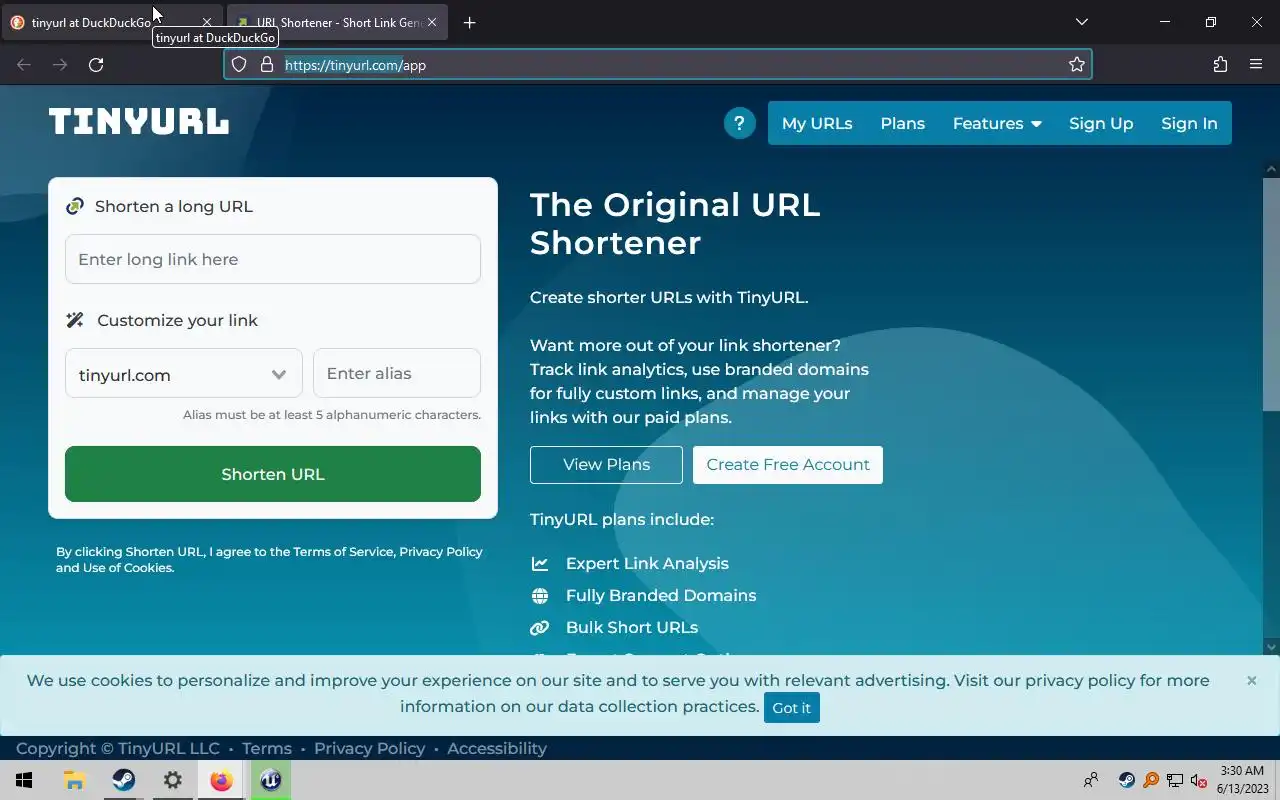The width and height of the screenshot is (1280, 800).
Task: Click the link icon beside Bulk Short URLs
Action: [540, 628]
